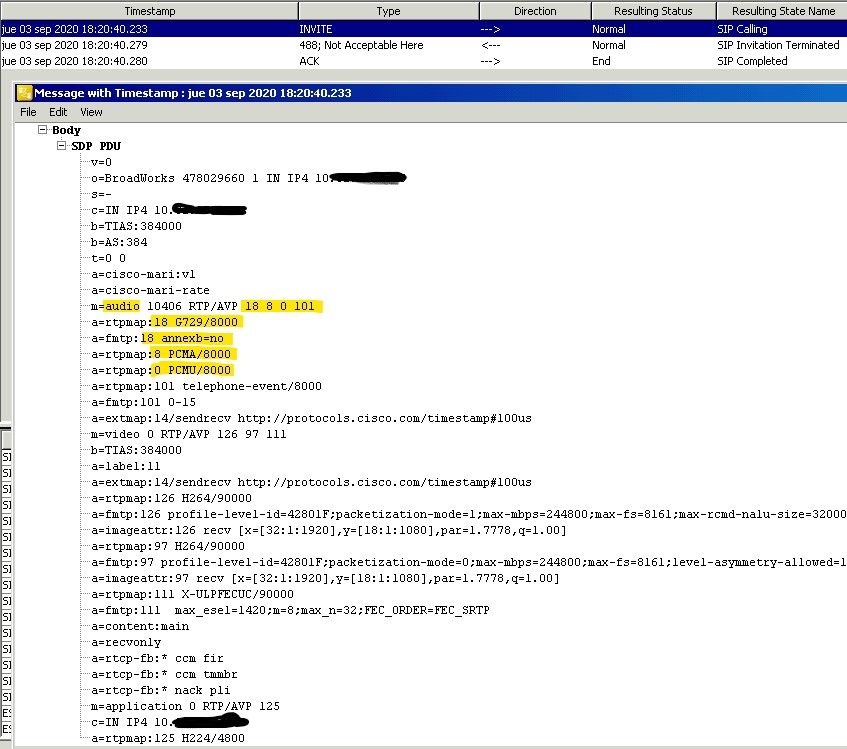Collapse the Body tree node
The height and width of the screenshot is (749, 847).
[42, 130]
